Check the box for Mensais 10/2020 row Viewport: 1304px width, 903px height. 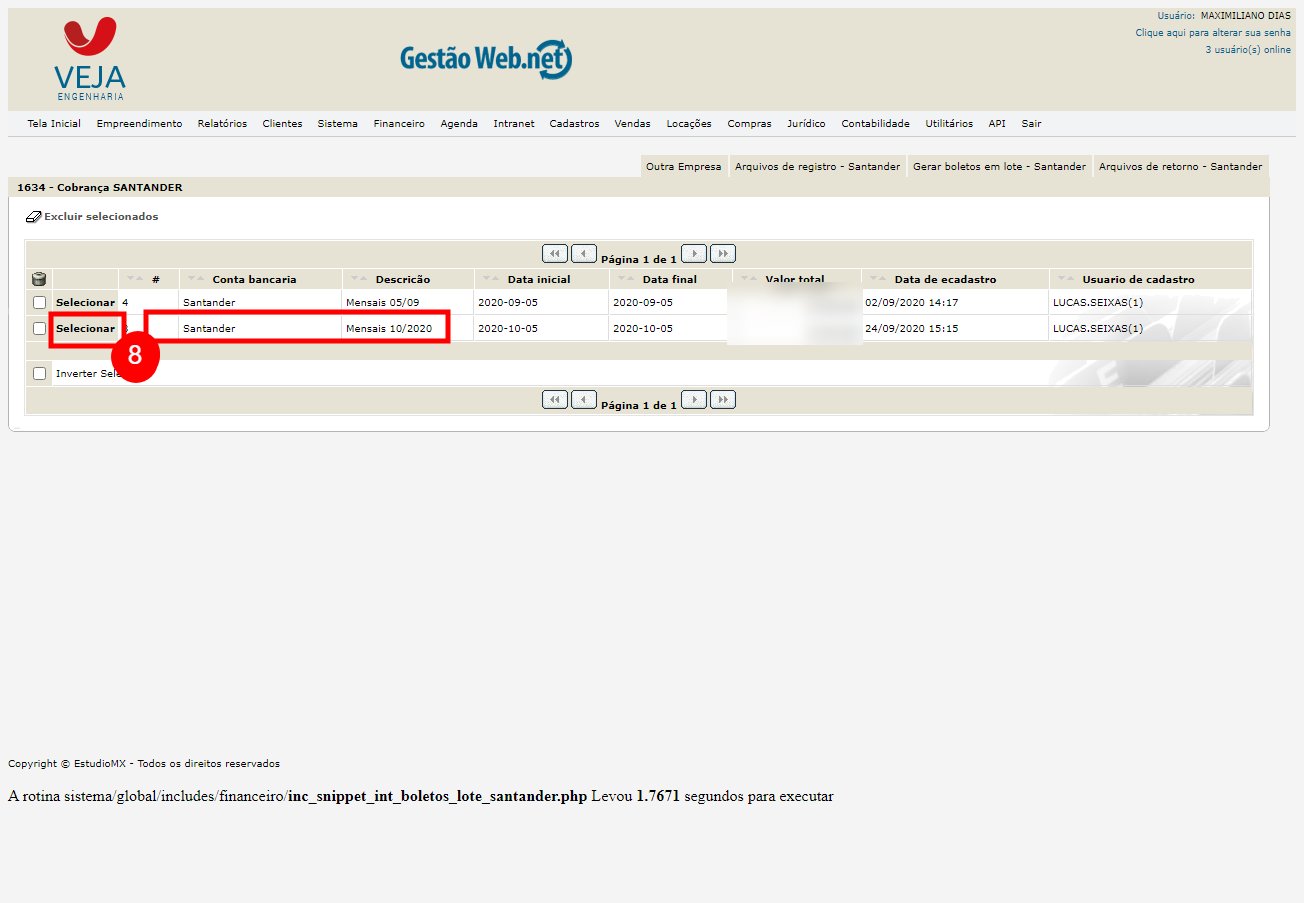[39, 328]
